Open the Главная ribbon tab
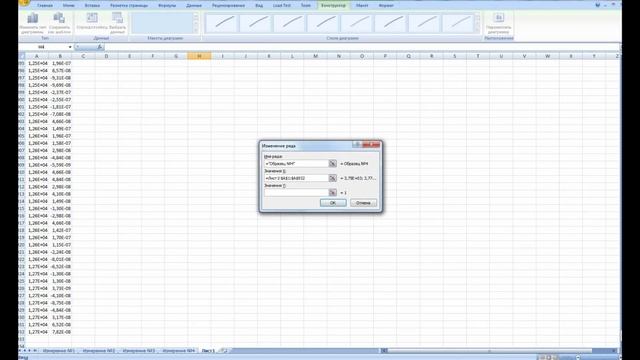The width and height of the screenshot is (640, 360). click(x=44, y=6)
